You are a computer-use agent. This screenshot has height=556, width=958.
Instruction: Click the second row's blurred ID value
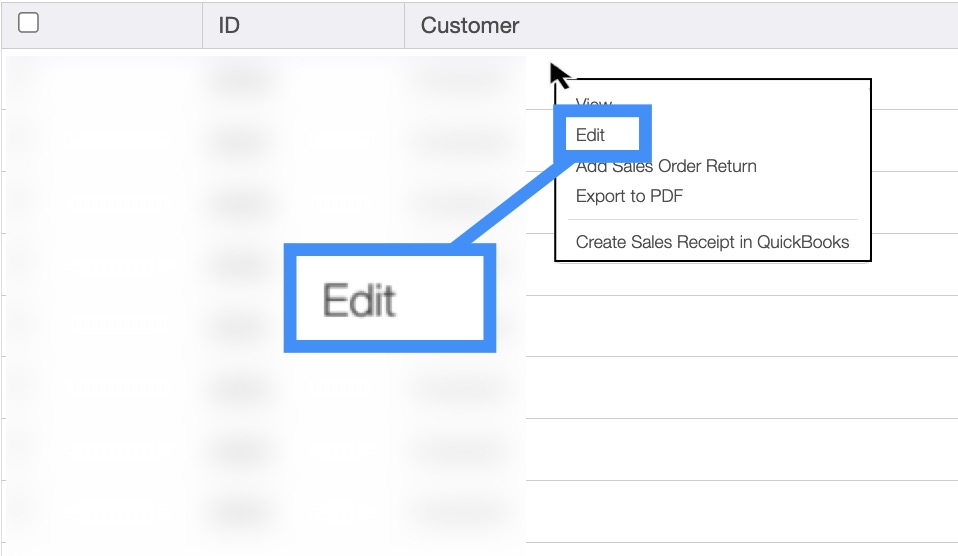pos(240,141)
